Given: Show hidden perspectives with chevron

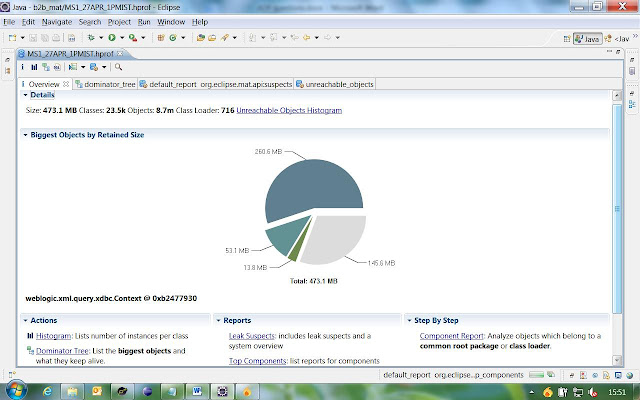Looking at the screenshot, I should pos(635,36).
